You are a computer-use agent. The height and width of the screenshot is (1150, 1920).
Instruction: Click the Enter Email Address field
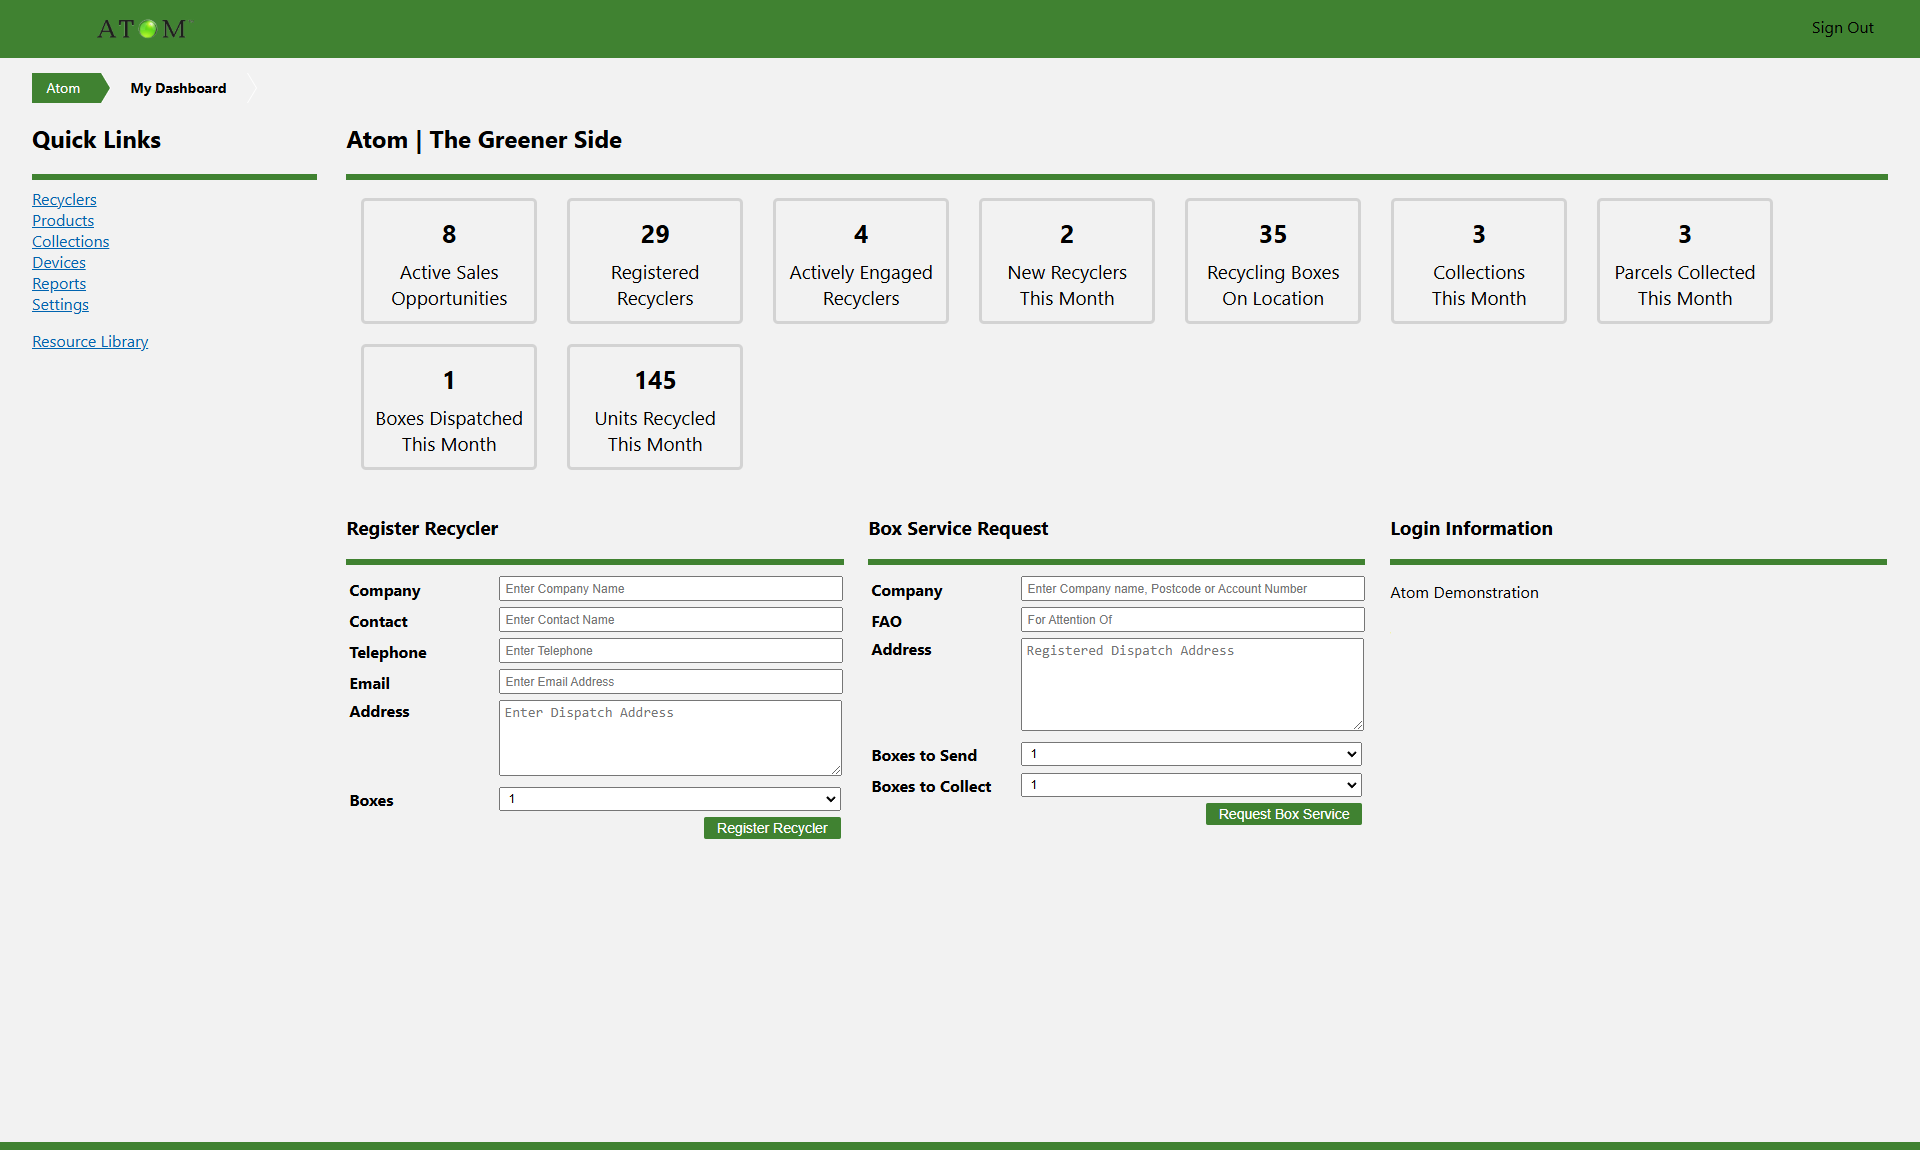click(x=670, y=682)
